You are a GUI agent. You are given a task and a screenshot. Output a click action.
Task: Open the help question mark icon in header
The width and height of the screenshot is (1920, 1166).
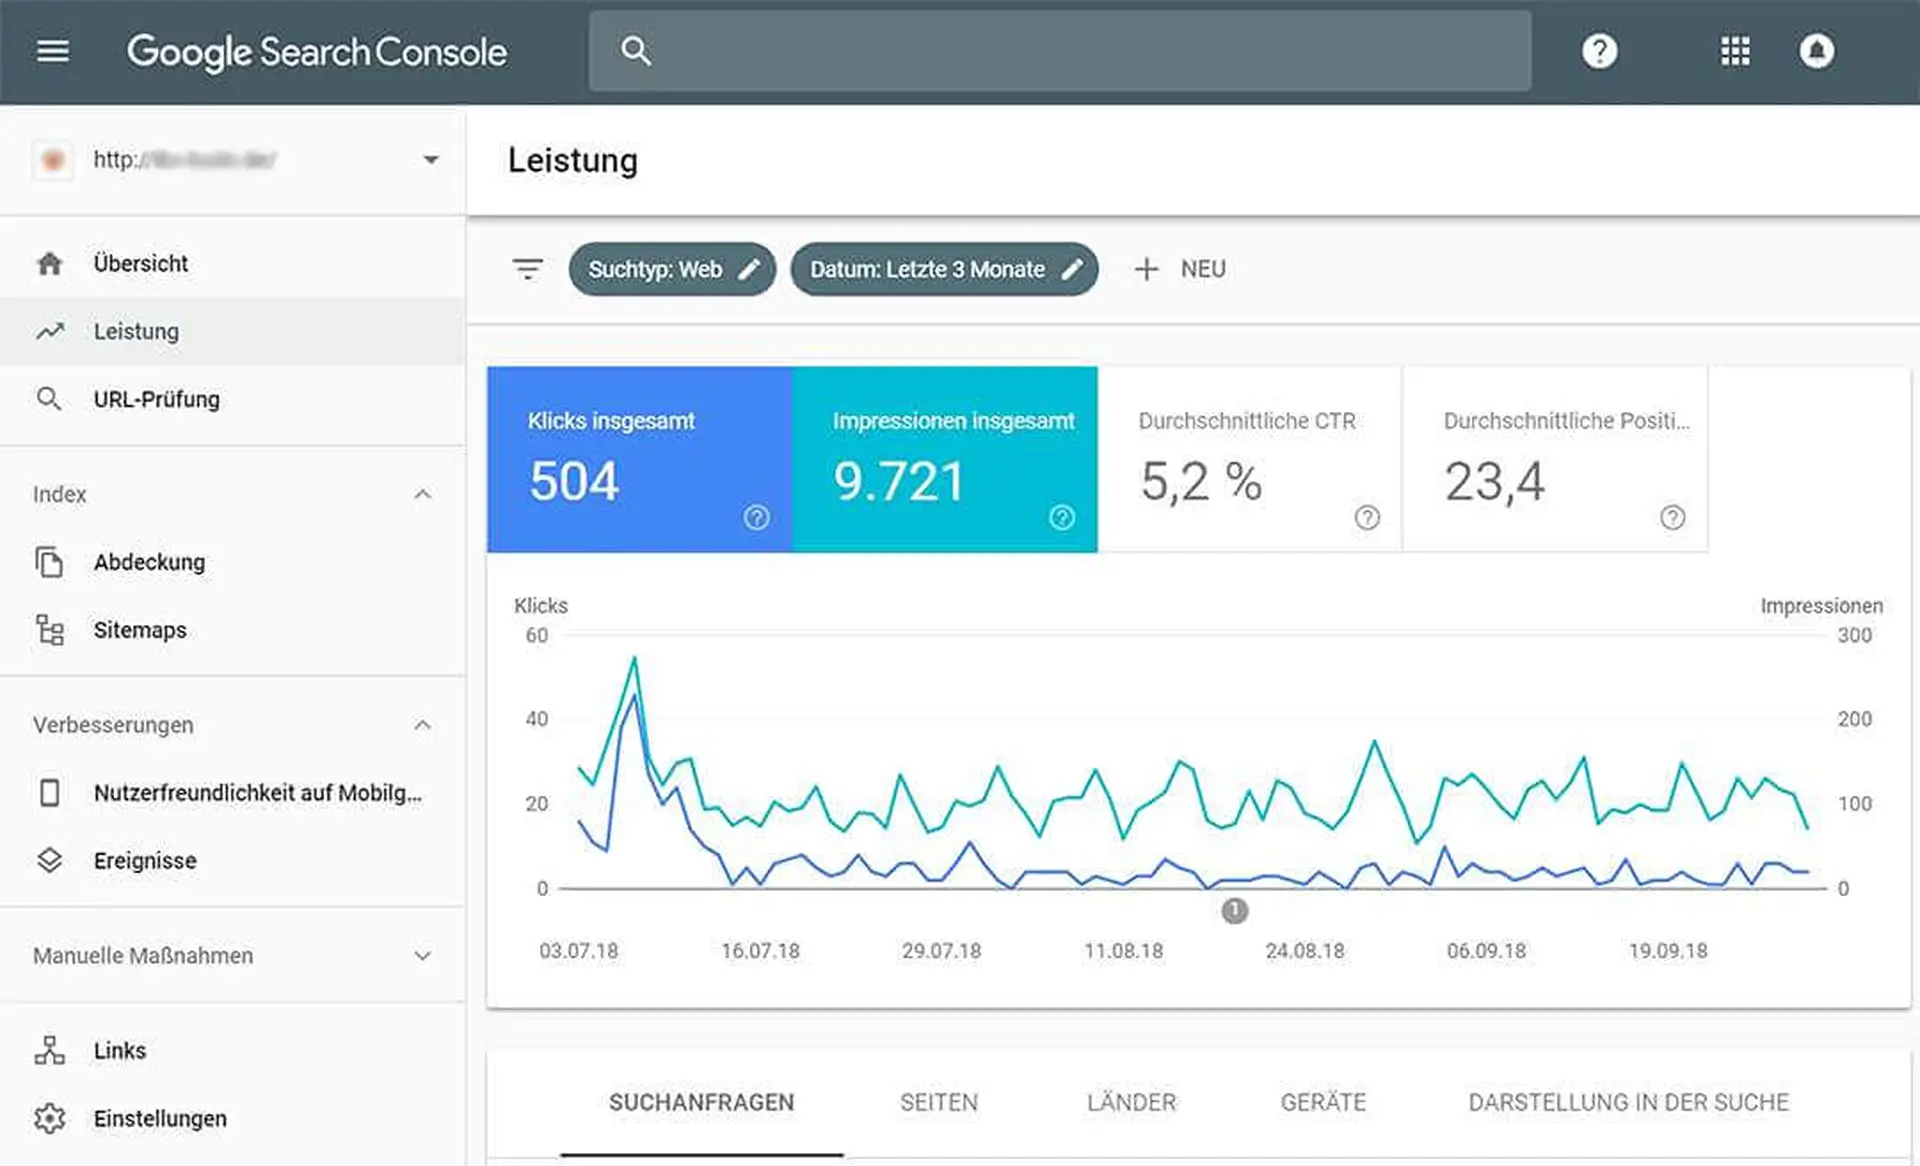[1599, 51]
